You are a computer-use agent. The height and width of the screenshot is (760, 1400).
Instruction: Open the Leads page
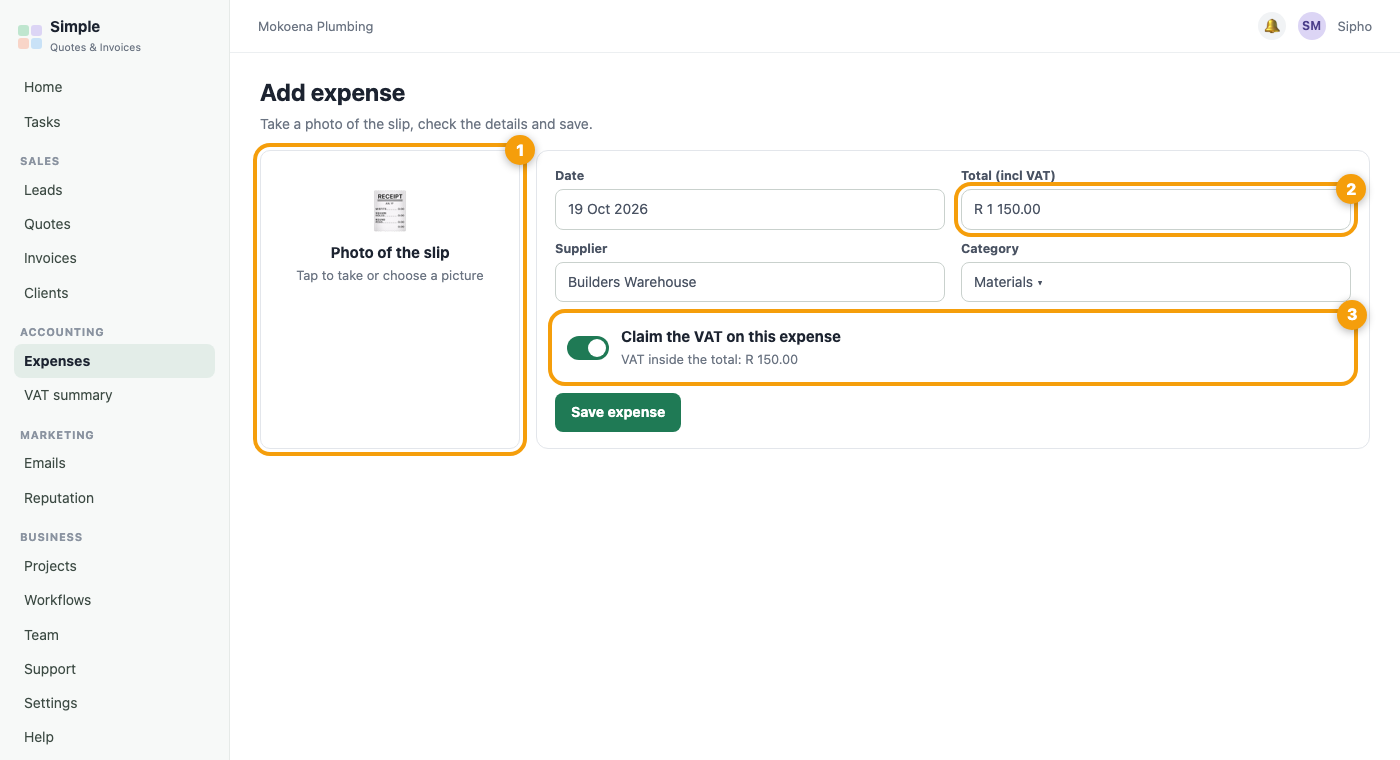[114, 190]
